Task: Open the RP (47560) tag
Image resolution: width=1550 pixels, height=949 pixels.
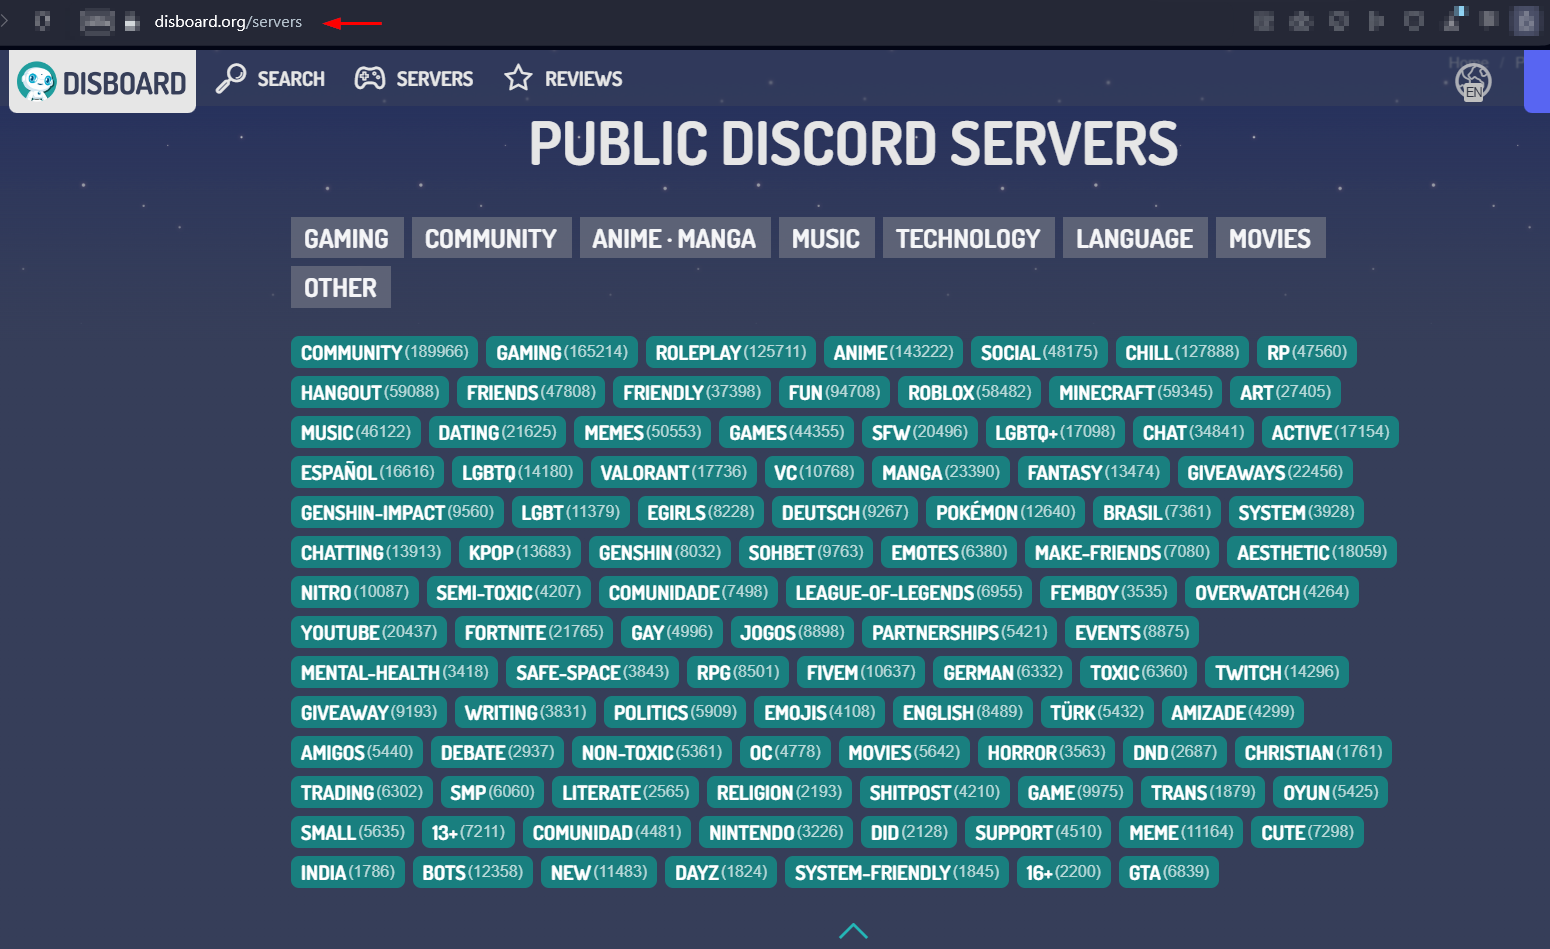Action: point(1307,352)
